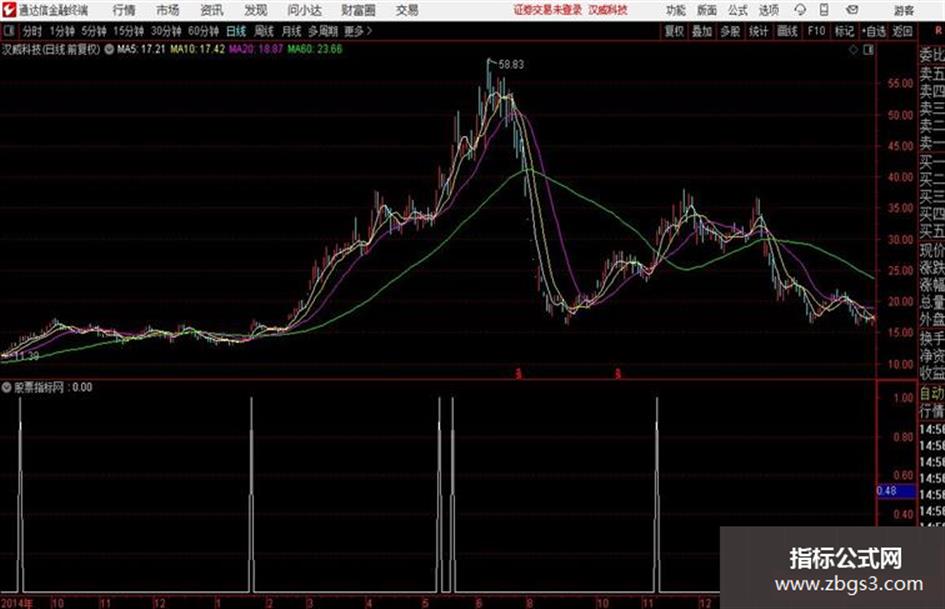Open the 版面 menu
The height and width of the screenshot is (609, 945).
(706, 10)
